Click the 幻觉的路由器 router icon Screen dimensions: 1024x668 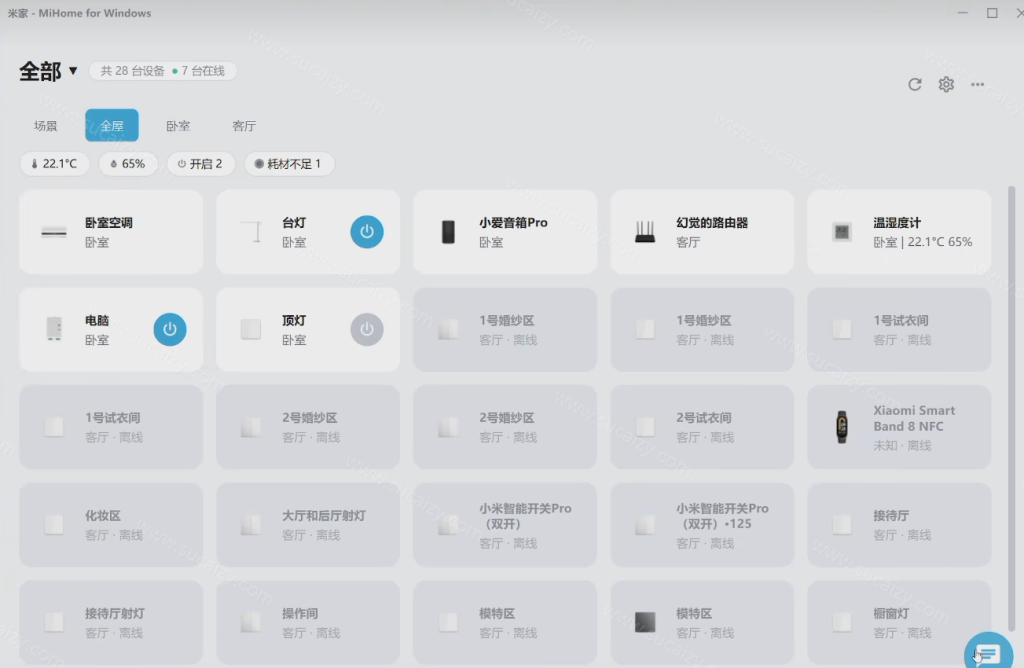tap(645, 232)
